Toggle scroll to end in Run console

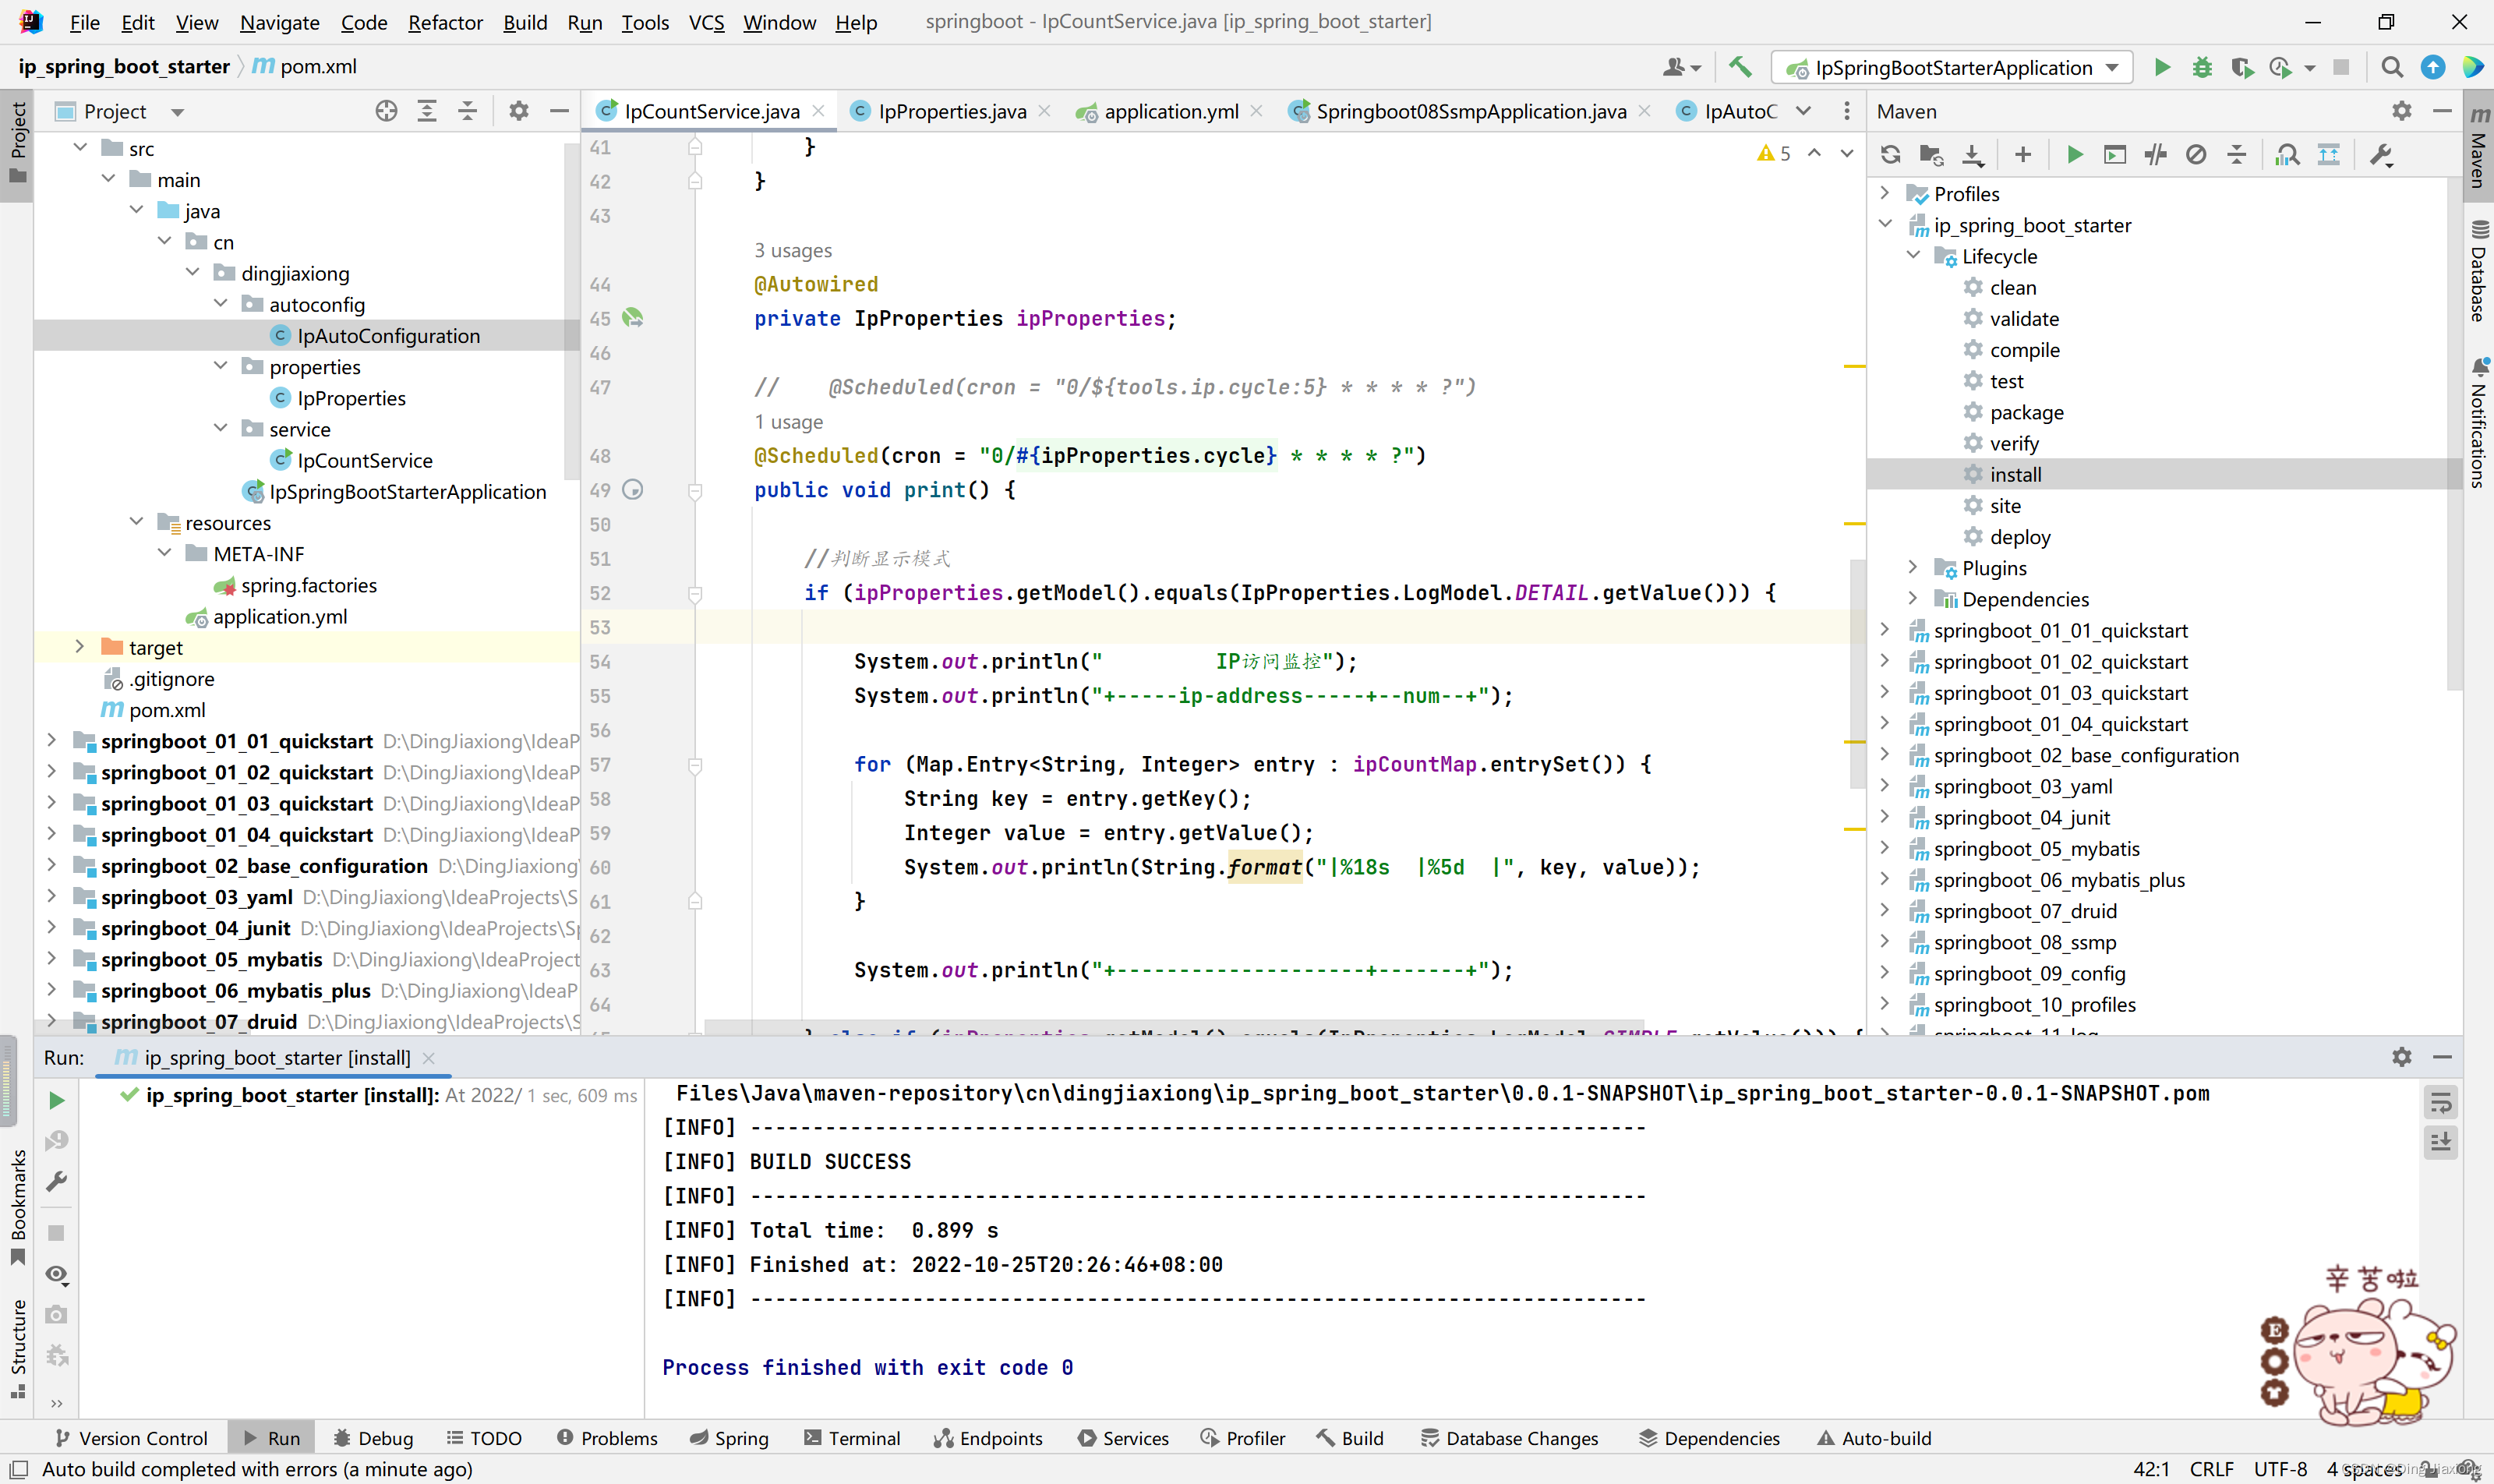click(x=2440, y=1142)
